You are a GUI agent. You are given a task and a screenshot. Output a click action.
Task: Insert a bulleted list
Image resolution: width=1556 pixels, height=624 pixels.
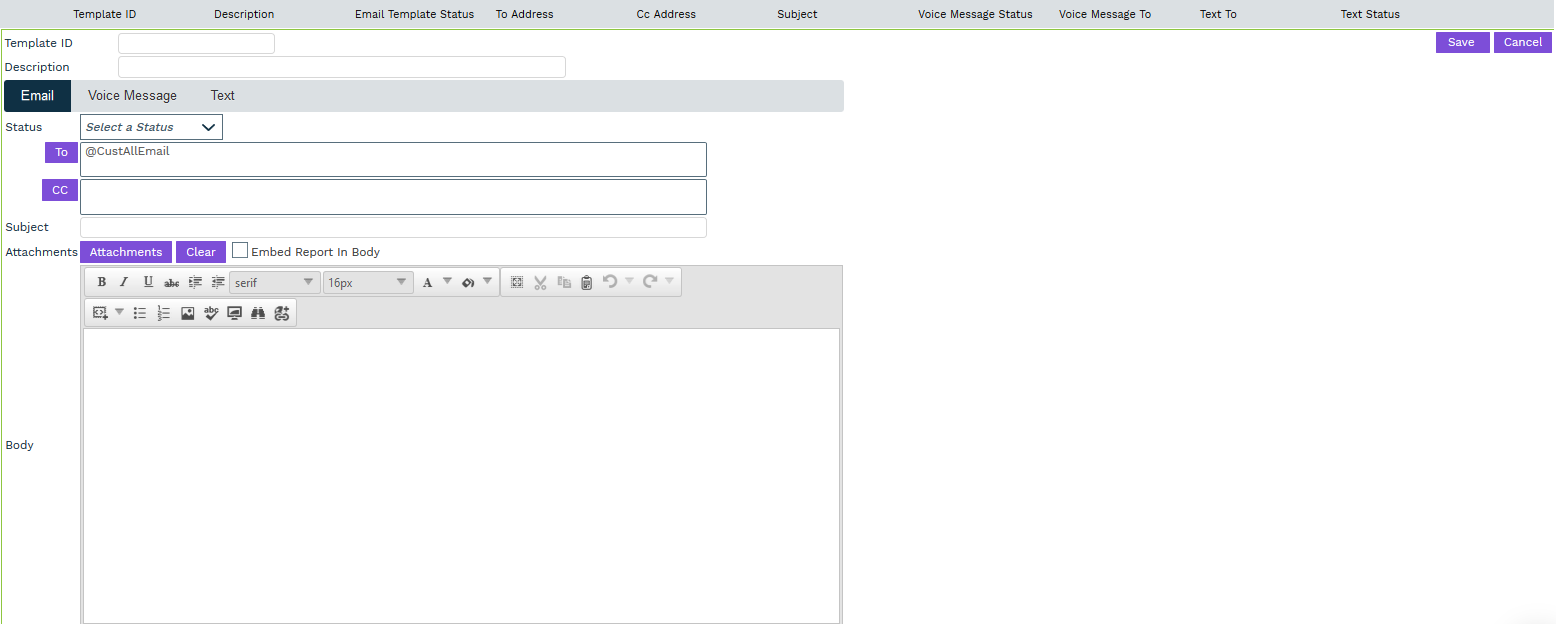coord(140,313)
